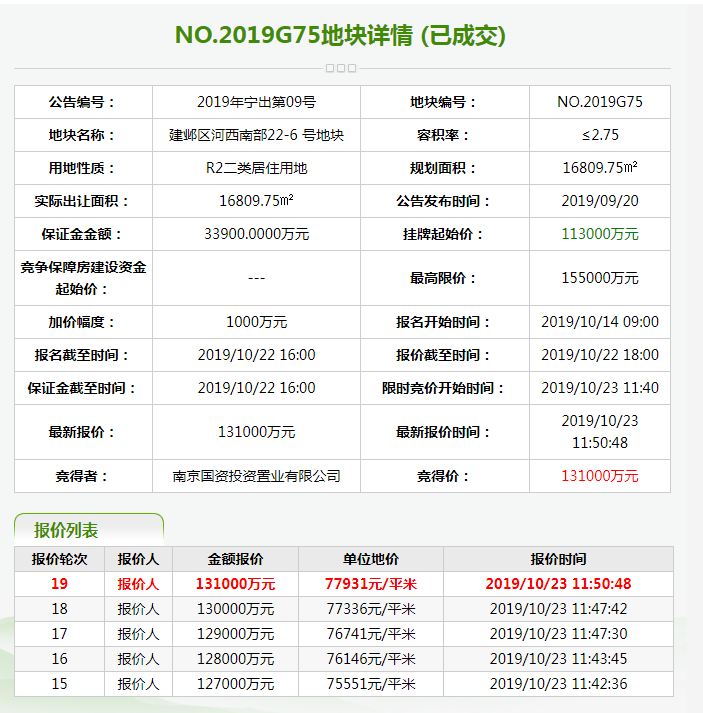Viewport: 703px width, 713px height.
Task: Click the 77931元/平米 unit price
Action: 371,584
